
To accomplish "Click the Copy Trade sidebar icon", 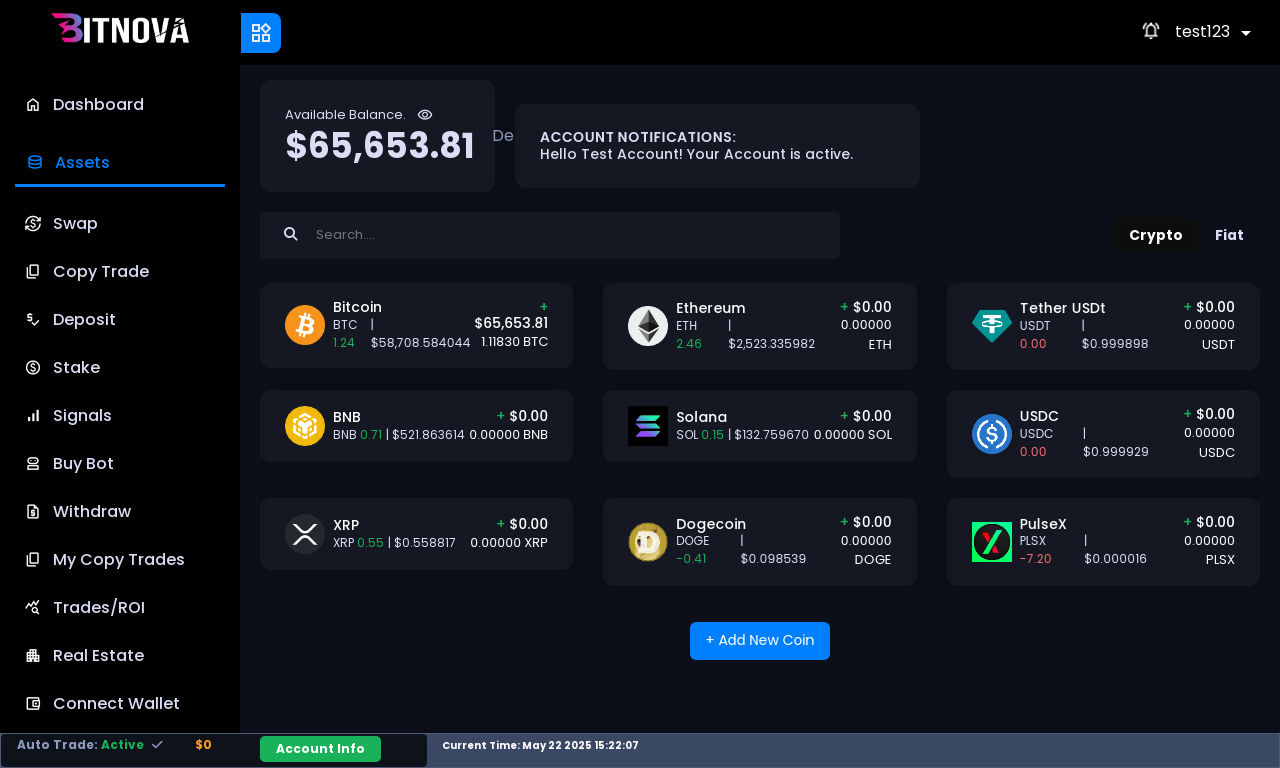I will pos(33,272).
